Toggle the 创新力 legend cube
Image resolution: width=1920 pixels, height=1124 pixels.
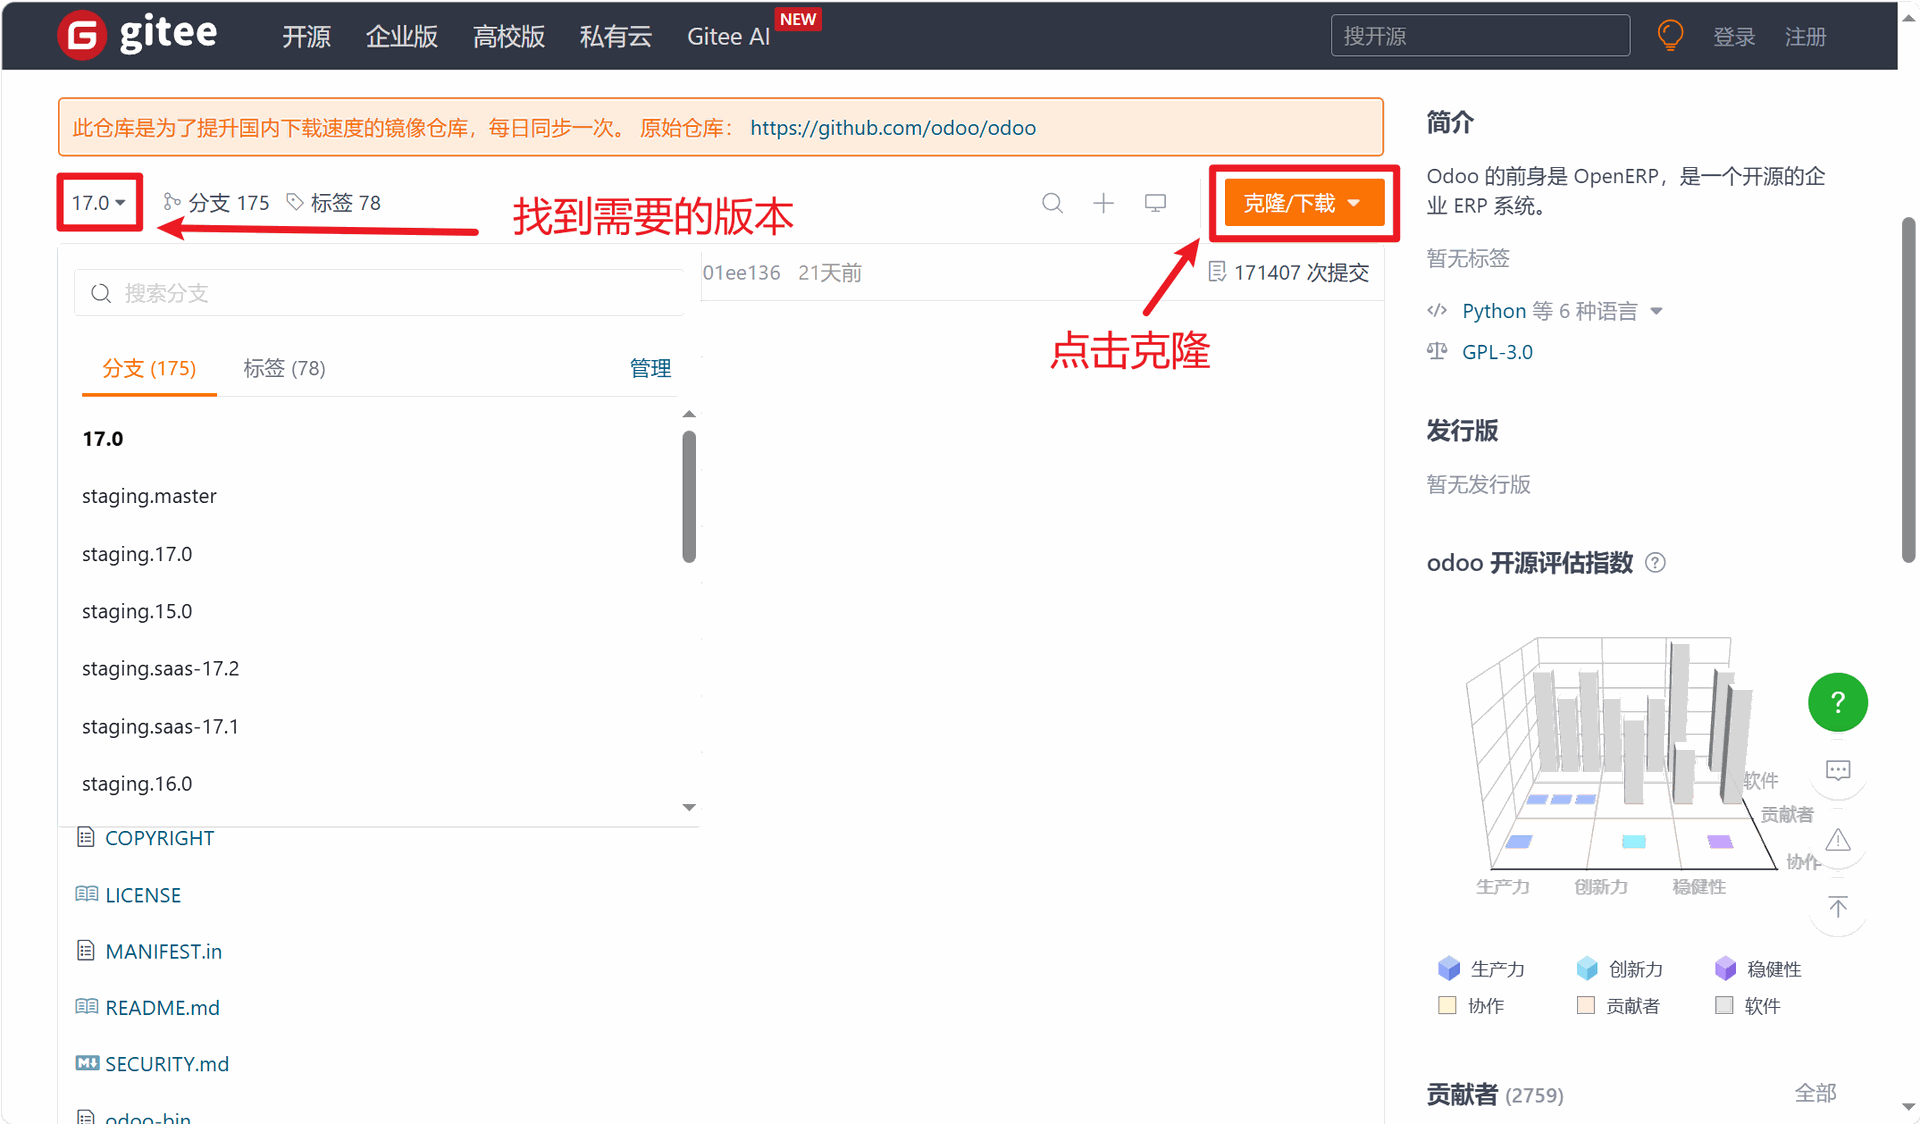pos(1586,968)
